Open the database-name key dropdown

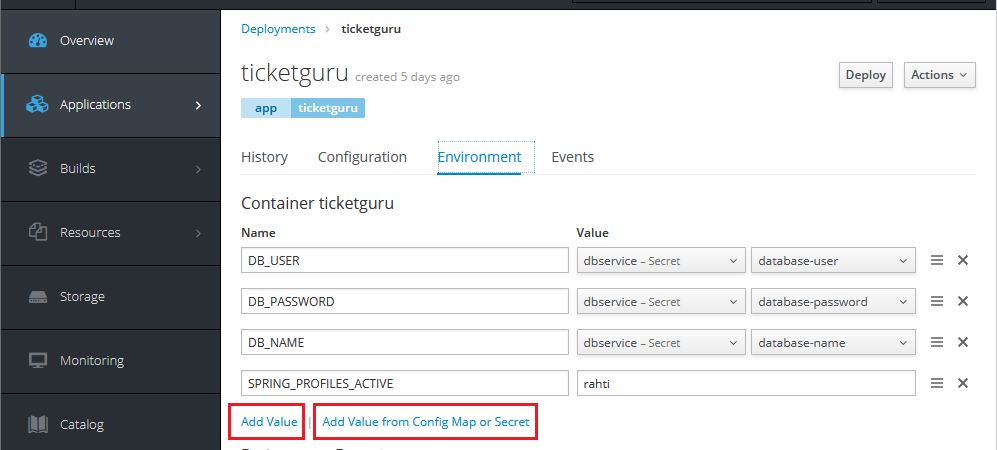[x=833, y=343]
